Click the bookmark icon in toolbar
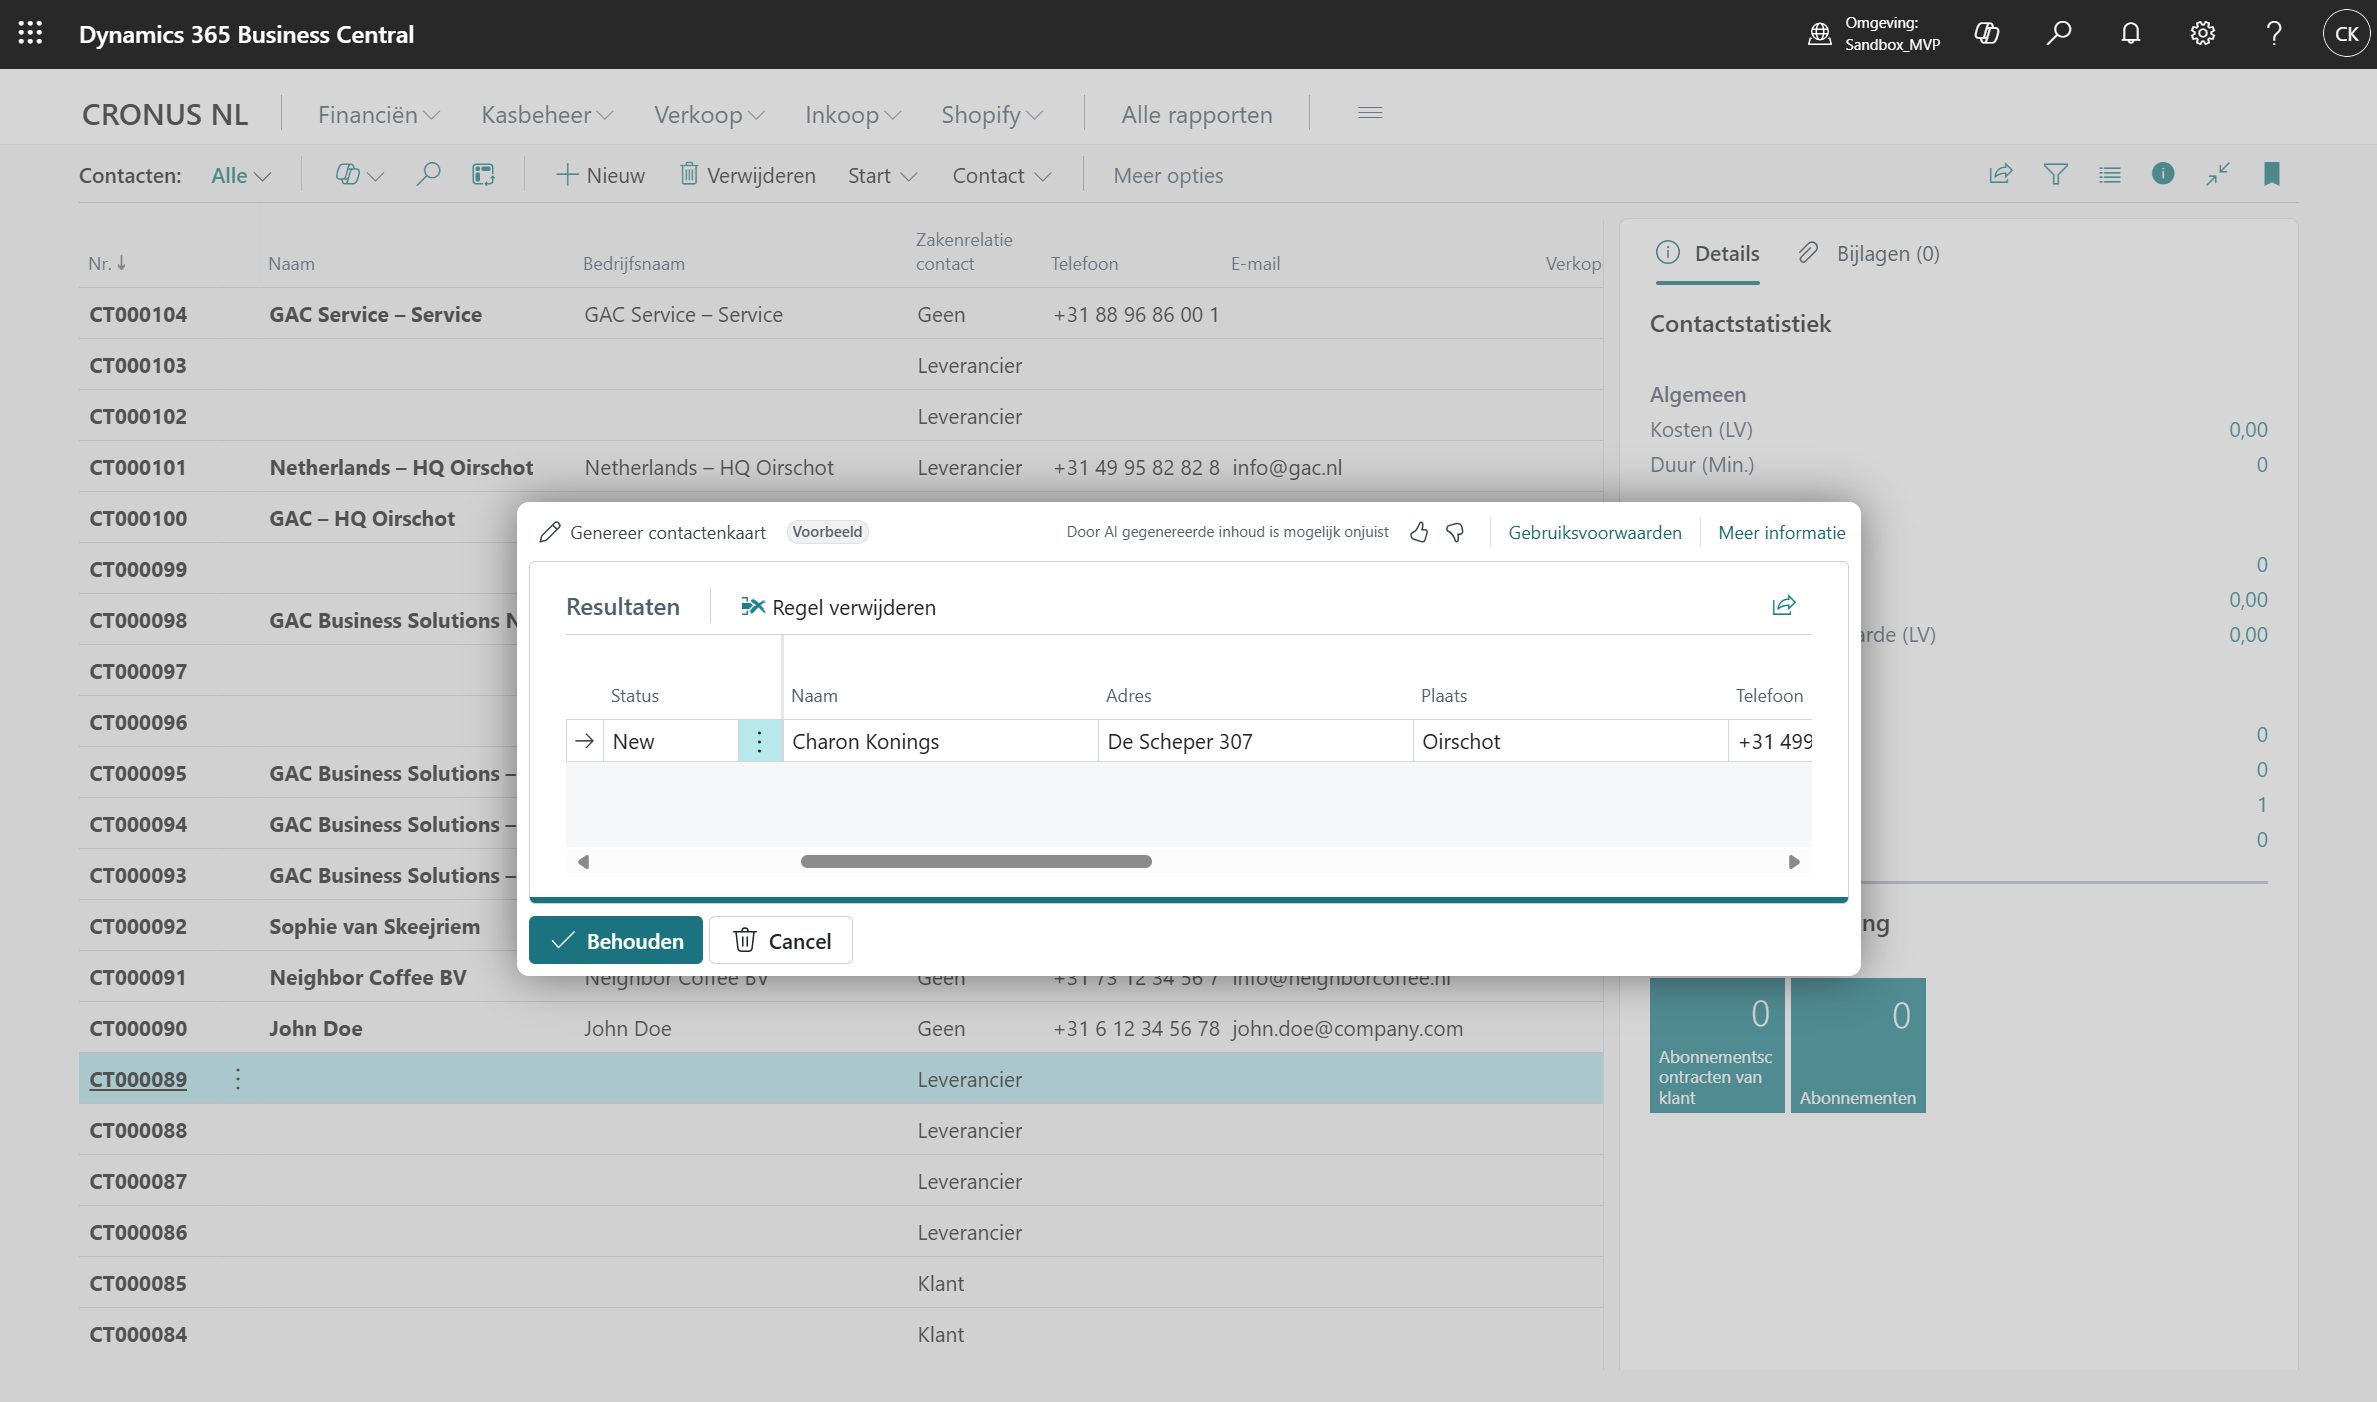 [x=2271, y=175]
